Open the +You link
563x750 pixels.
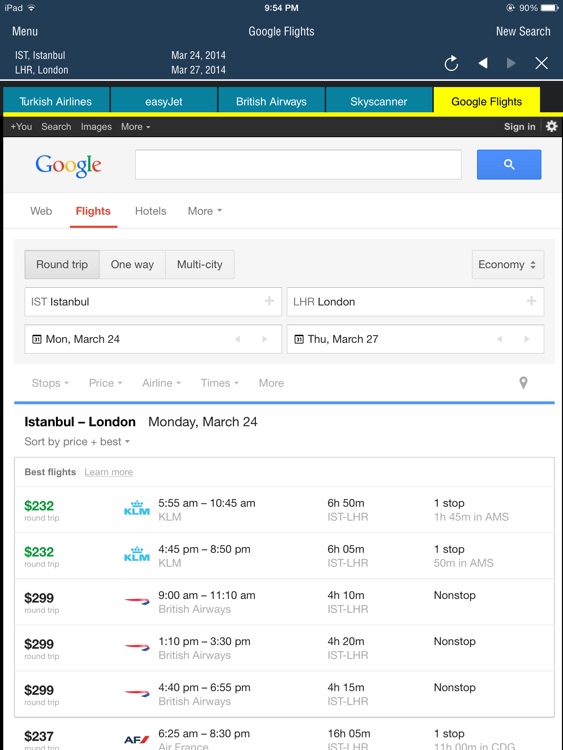tap(22, 127)
